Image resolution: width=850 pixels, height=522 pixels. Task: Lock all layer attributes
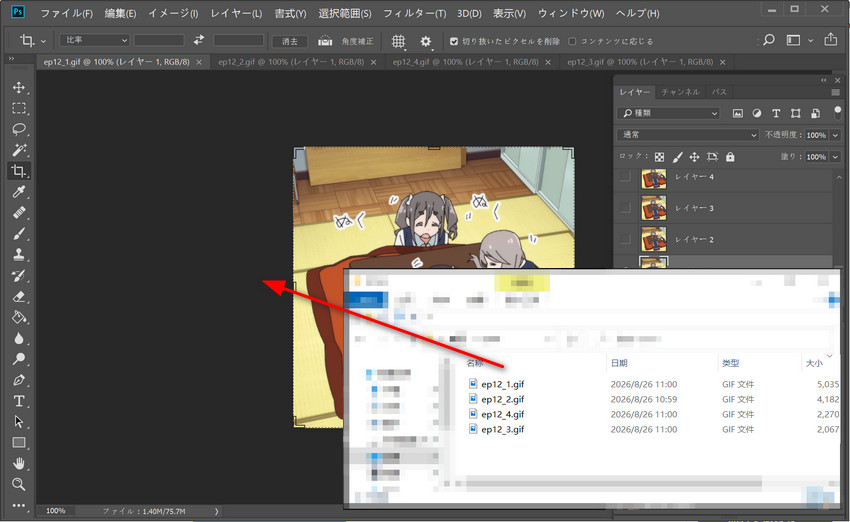point(730,157)
